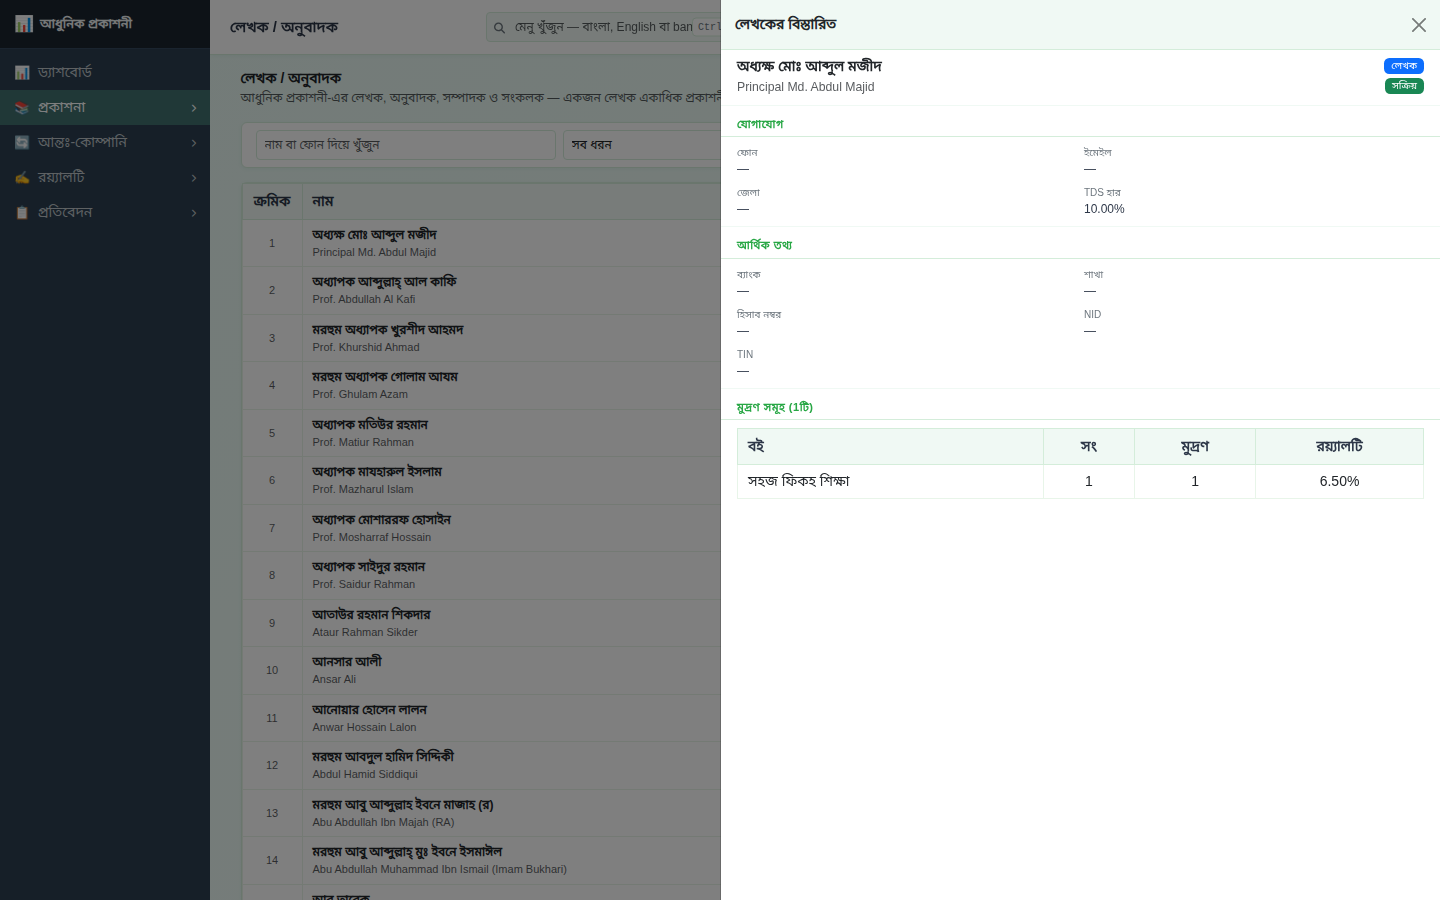This screenshot has width=1440, height=900.
Task: Expand the রয়্যালটি submenu chevron
Action: click(x=194, y=178)
